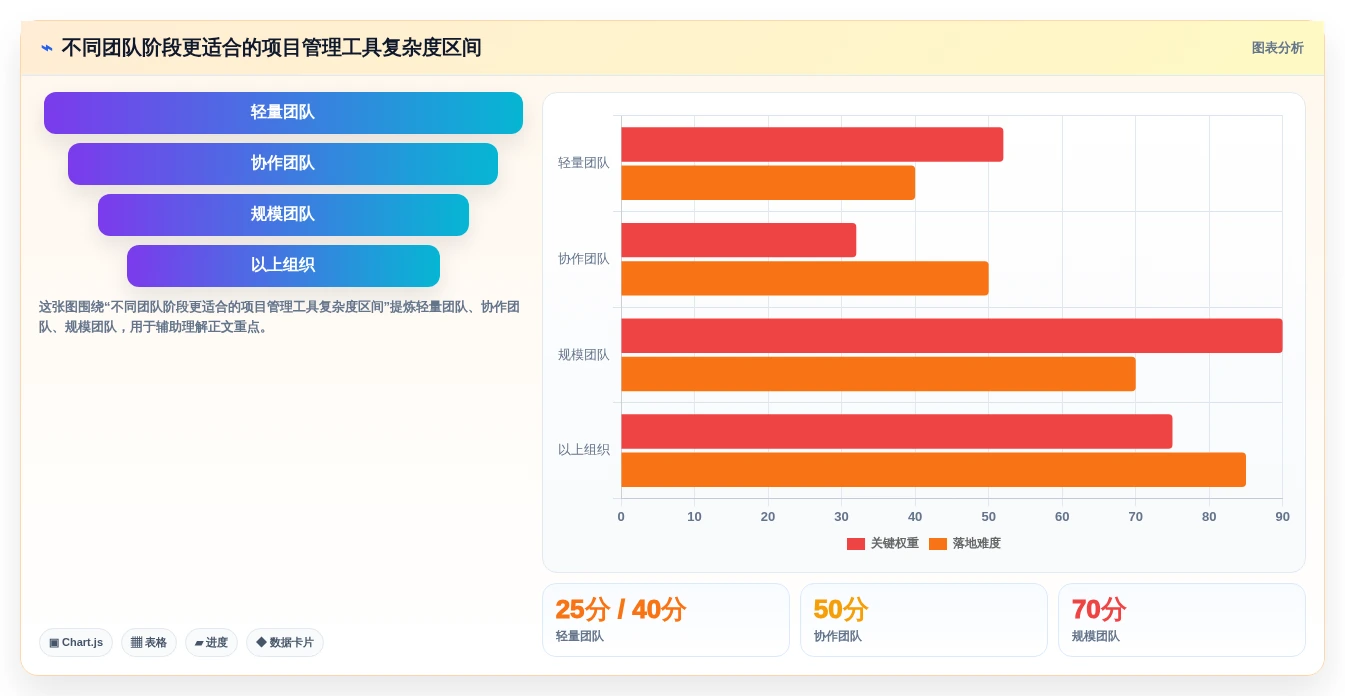Click the 轻量团队 y-axis label in chart

[584, 163]
